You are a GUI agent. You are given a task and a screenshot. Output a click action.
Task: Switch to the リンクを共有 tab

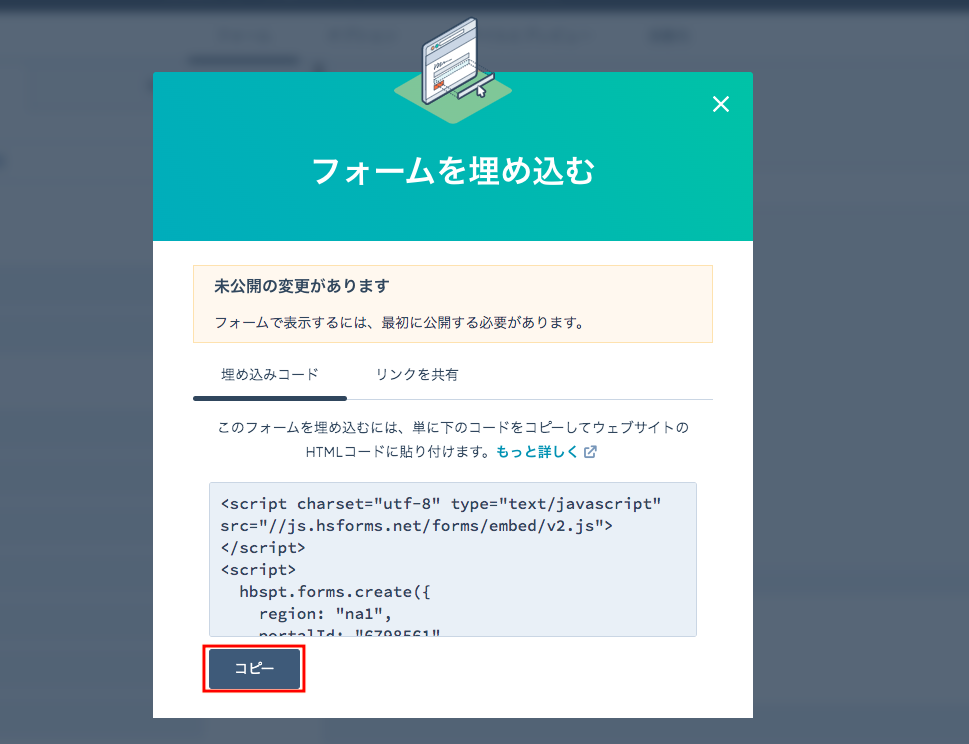coord(417,374)
